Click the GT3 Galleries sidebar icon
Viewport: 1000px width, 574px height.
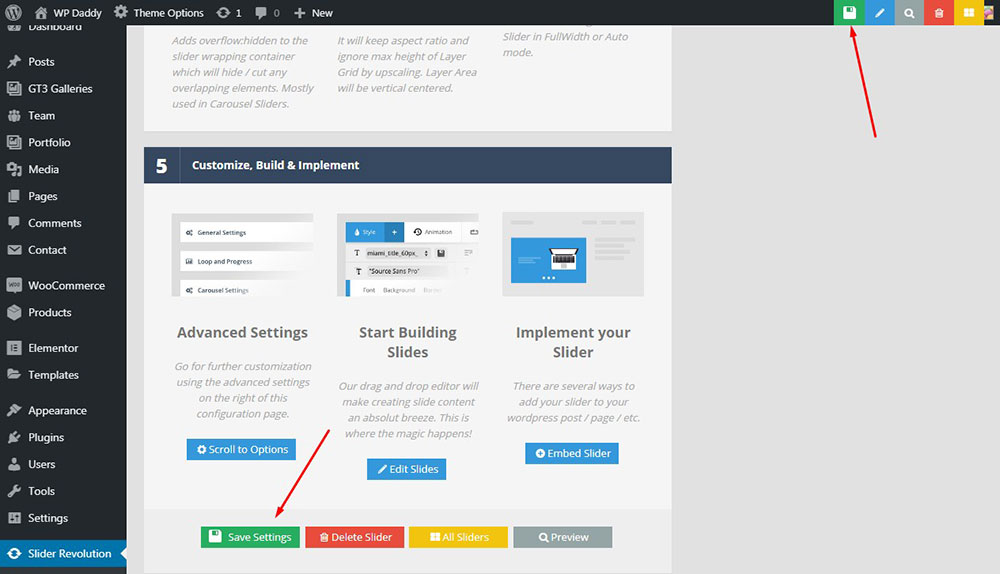click(x=14, y=89)
